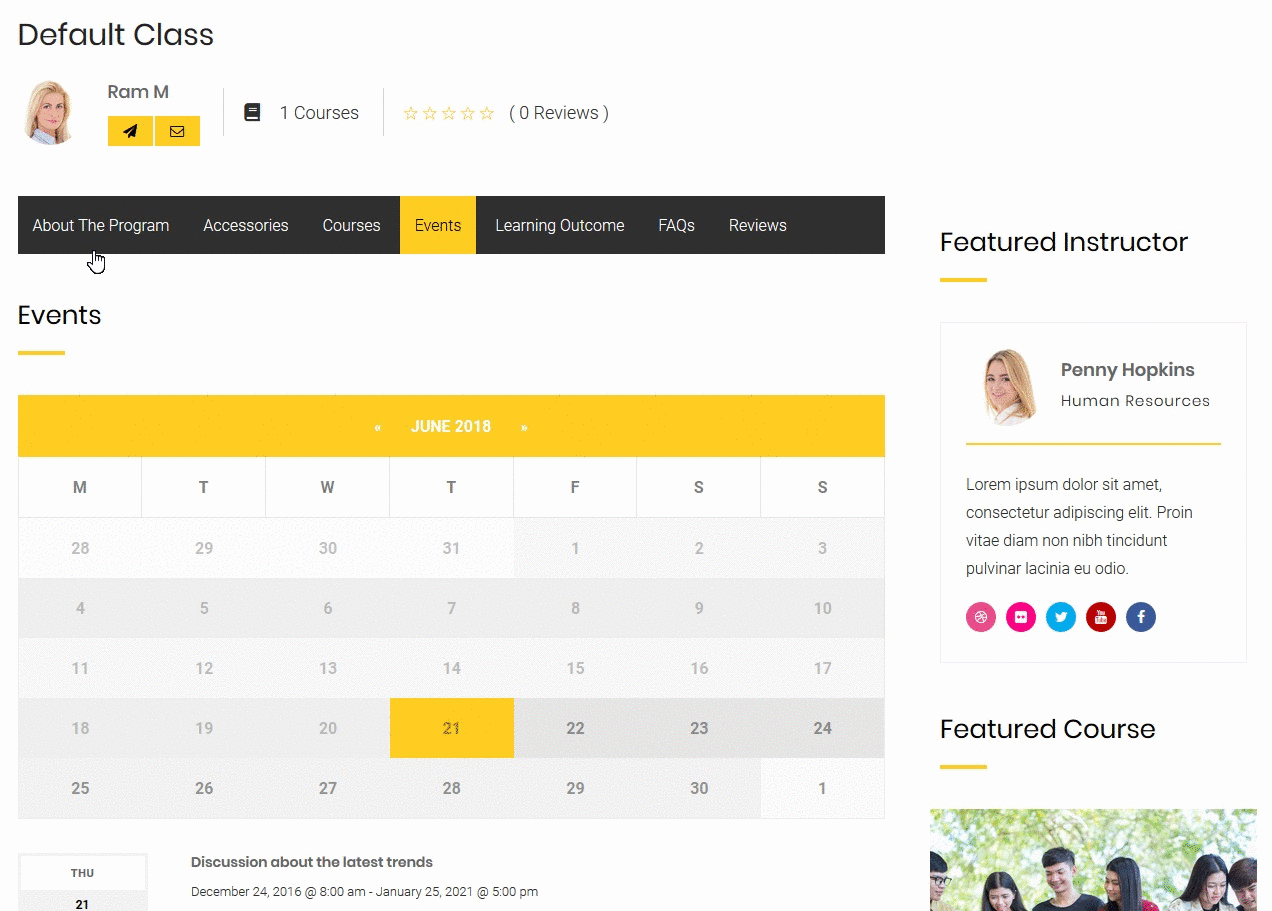This screenshot has height=911, width=1272.
Task: Open the Reviews tab
Action: (758, 225)
